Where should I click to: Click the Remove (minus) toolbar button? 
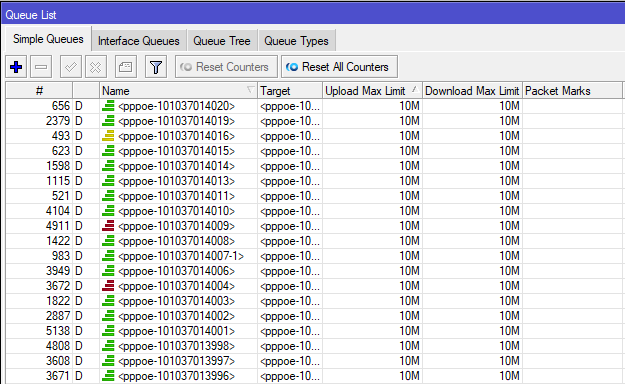click(x=41, y=67)
